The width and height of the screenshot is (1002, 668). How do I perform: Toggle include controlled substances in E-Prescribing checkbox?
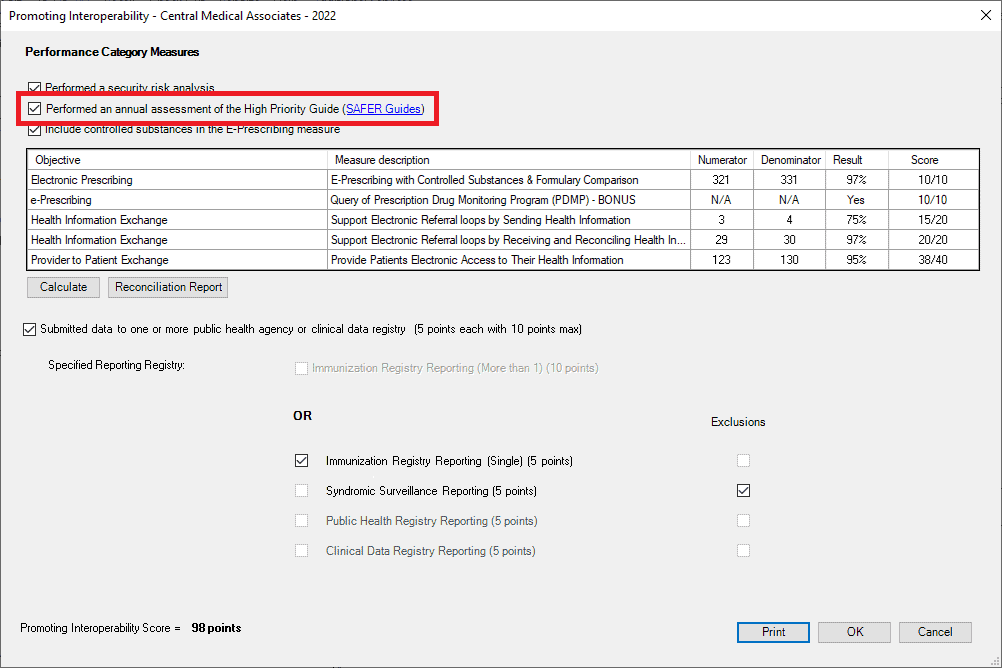[x=35, y=129]
